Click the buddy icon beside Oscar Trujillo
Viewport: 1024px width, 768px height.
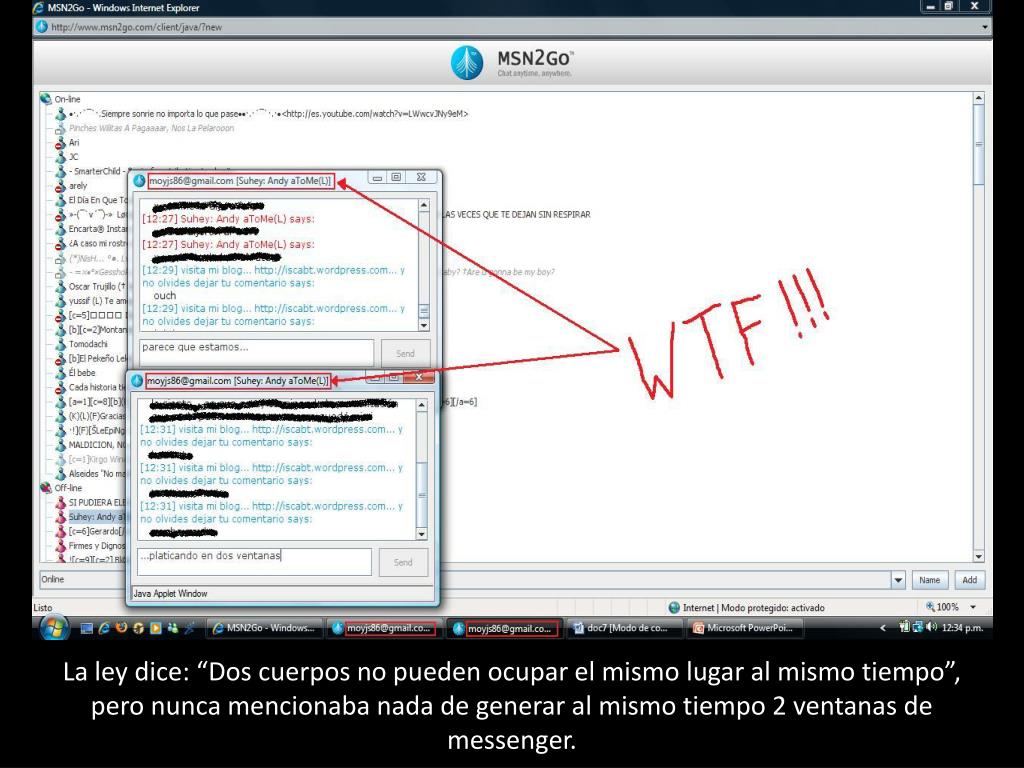pyautogui.click(x=61, y=286)
